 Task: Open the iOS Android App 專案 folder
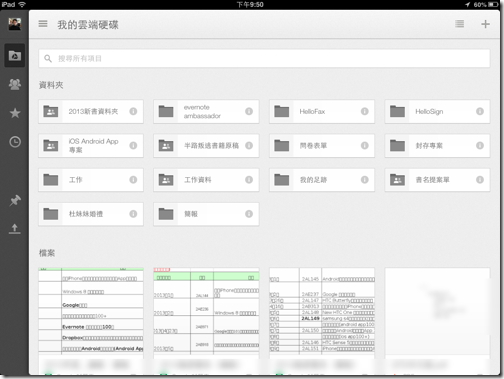coord(91,146)
